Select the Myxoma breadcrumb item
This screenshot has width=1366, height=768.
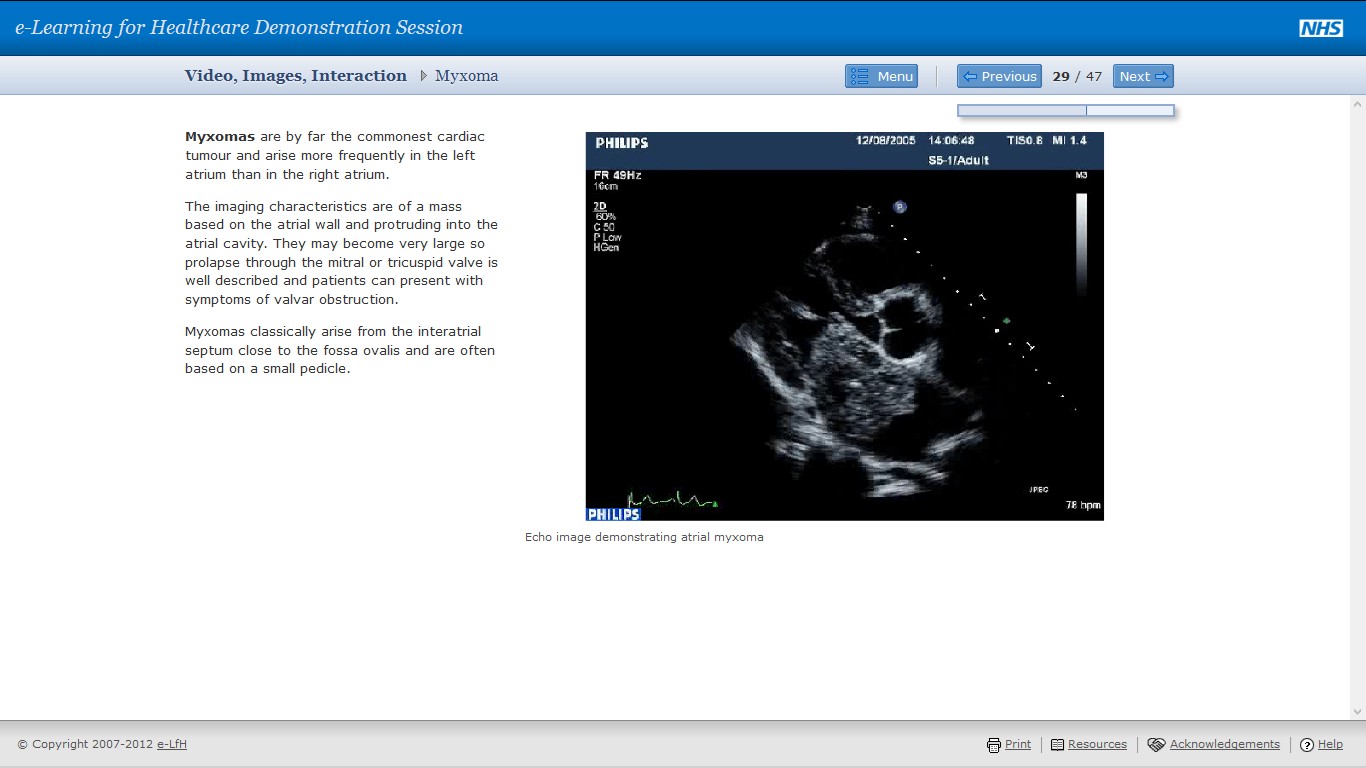coord(466,76)
